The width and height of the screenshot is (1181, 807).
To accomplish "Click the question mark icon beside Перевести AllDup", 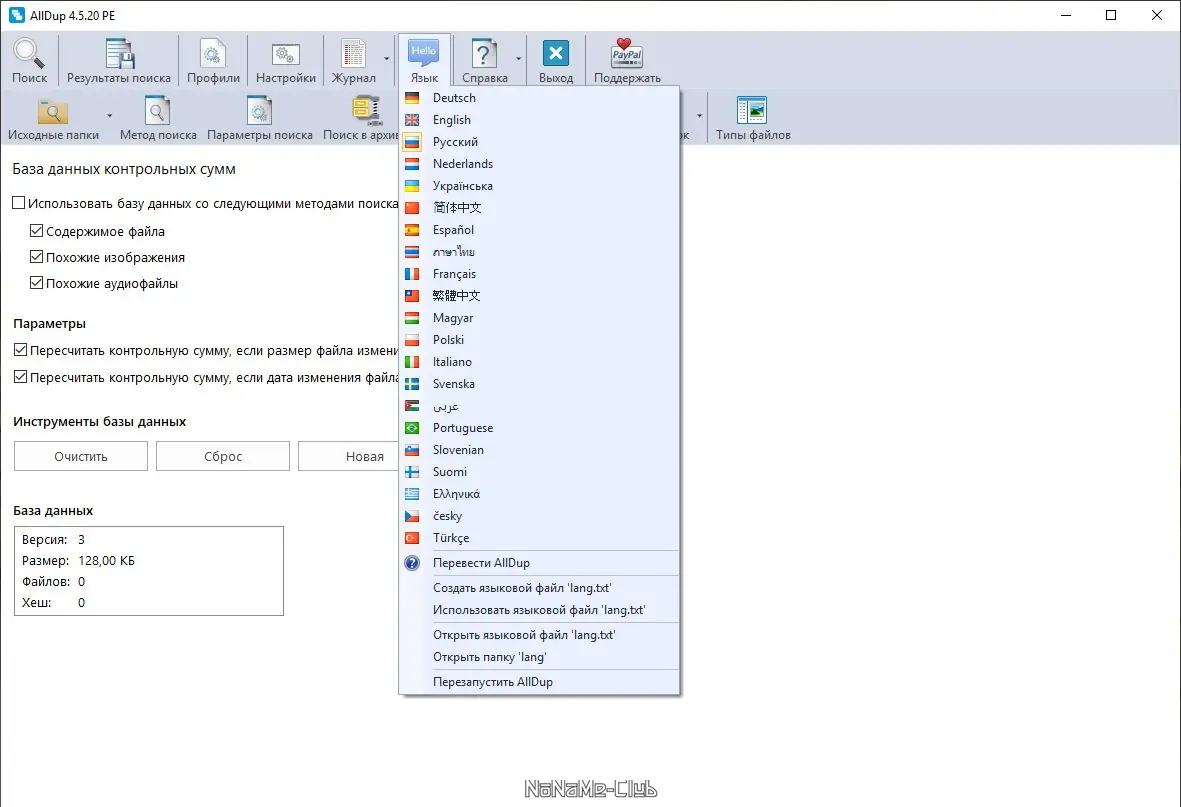I will pos(412,563).
